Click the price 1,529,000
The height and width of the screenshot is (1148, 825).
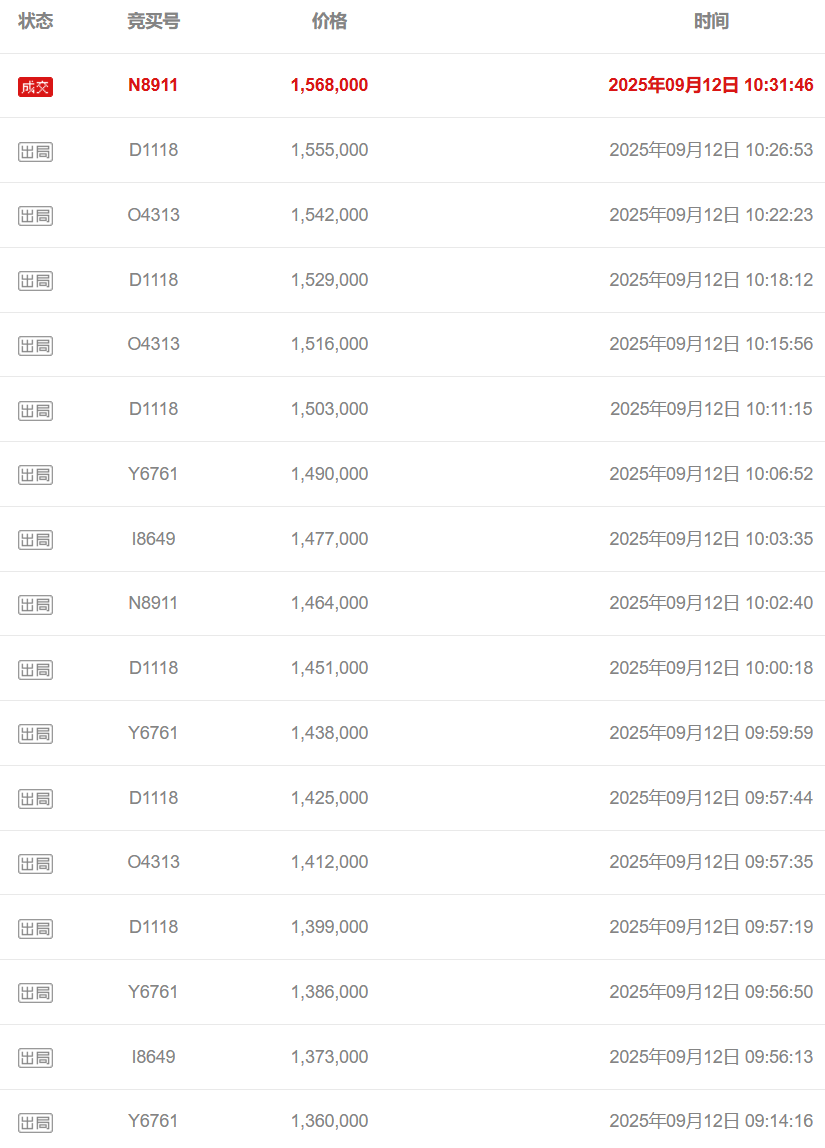pos(329,280)
